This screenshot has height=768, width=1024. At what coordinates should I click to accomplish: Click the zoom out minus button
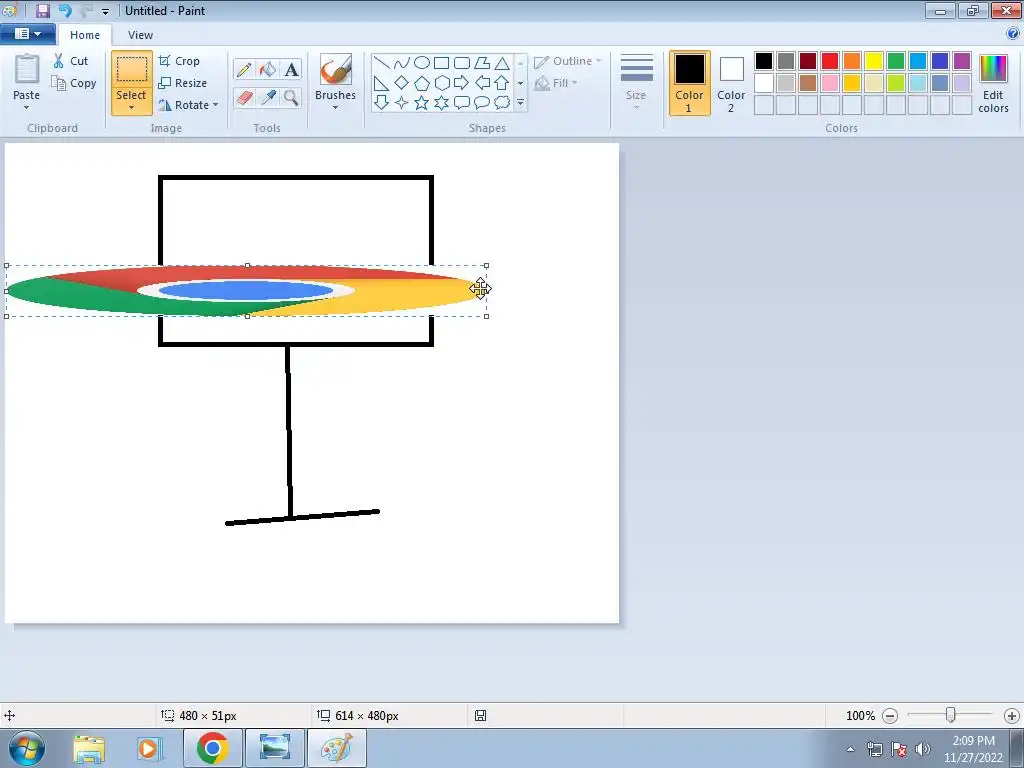pyautogui.click(x=889, y=716)
